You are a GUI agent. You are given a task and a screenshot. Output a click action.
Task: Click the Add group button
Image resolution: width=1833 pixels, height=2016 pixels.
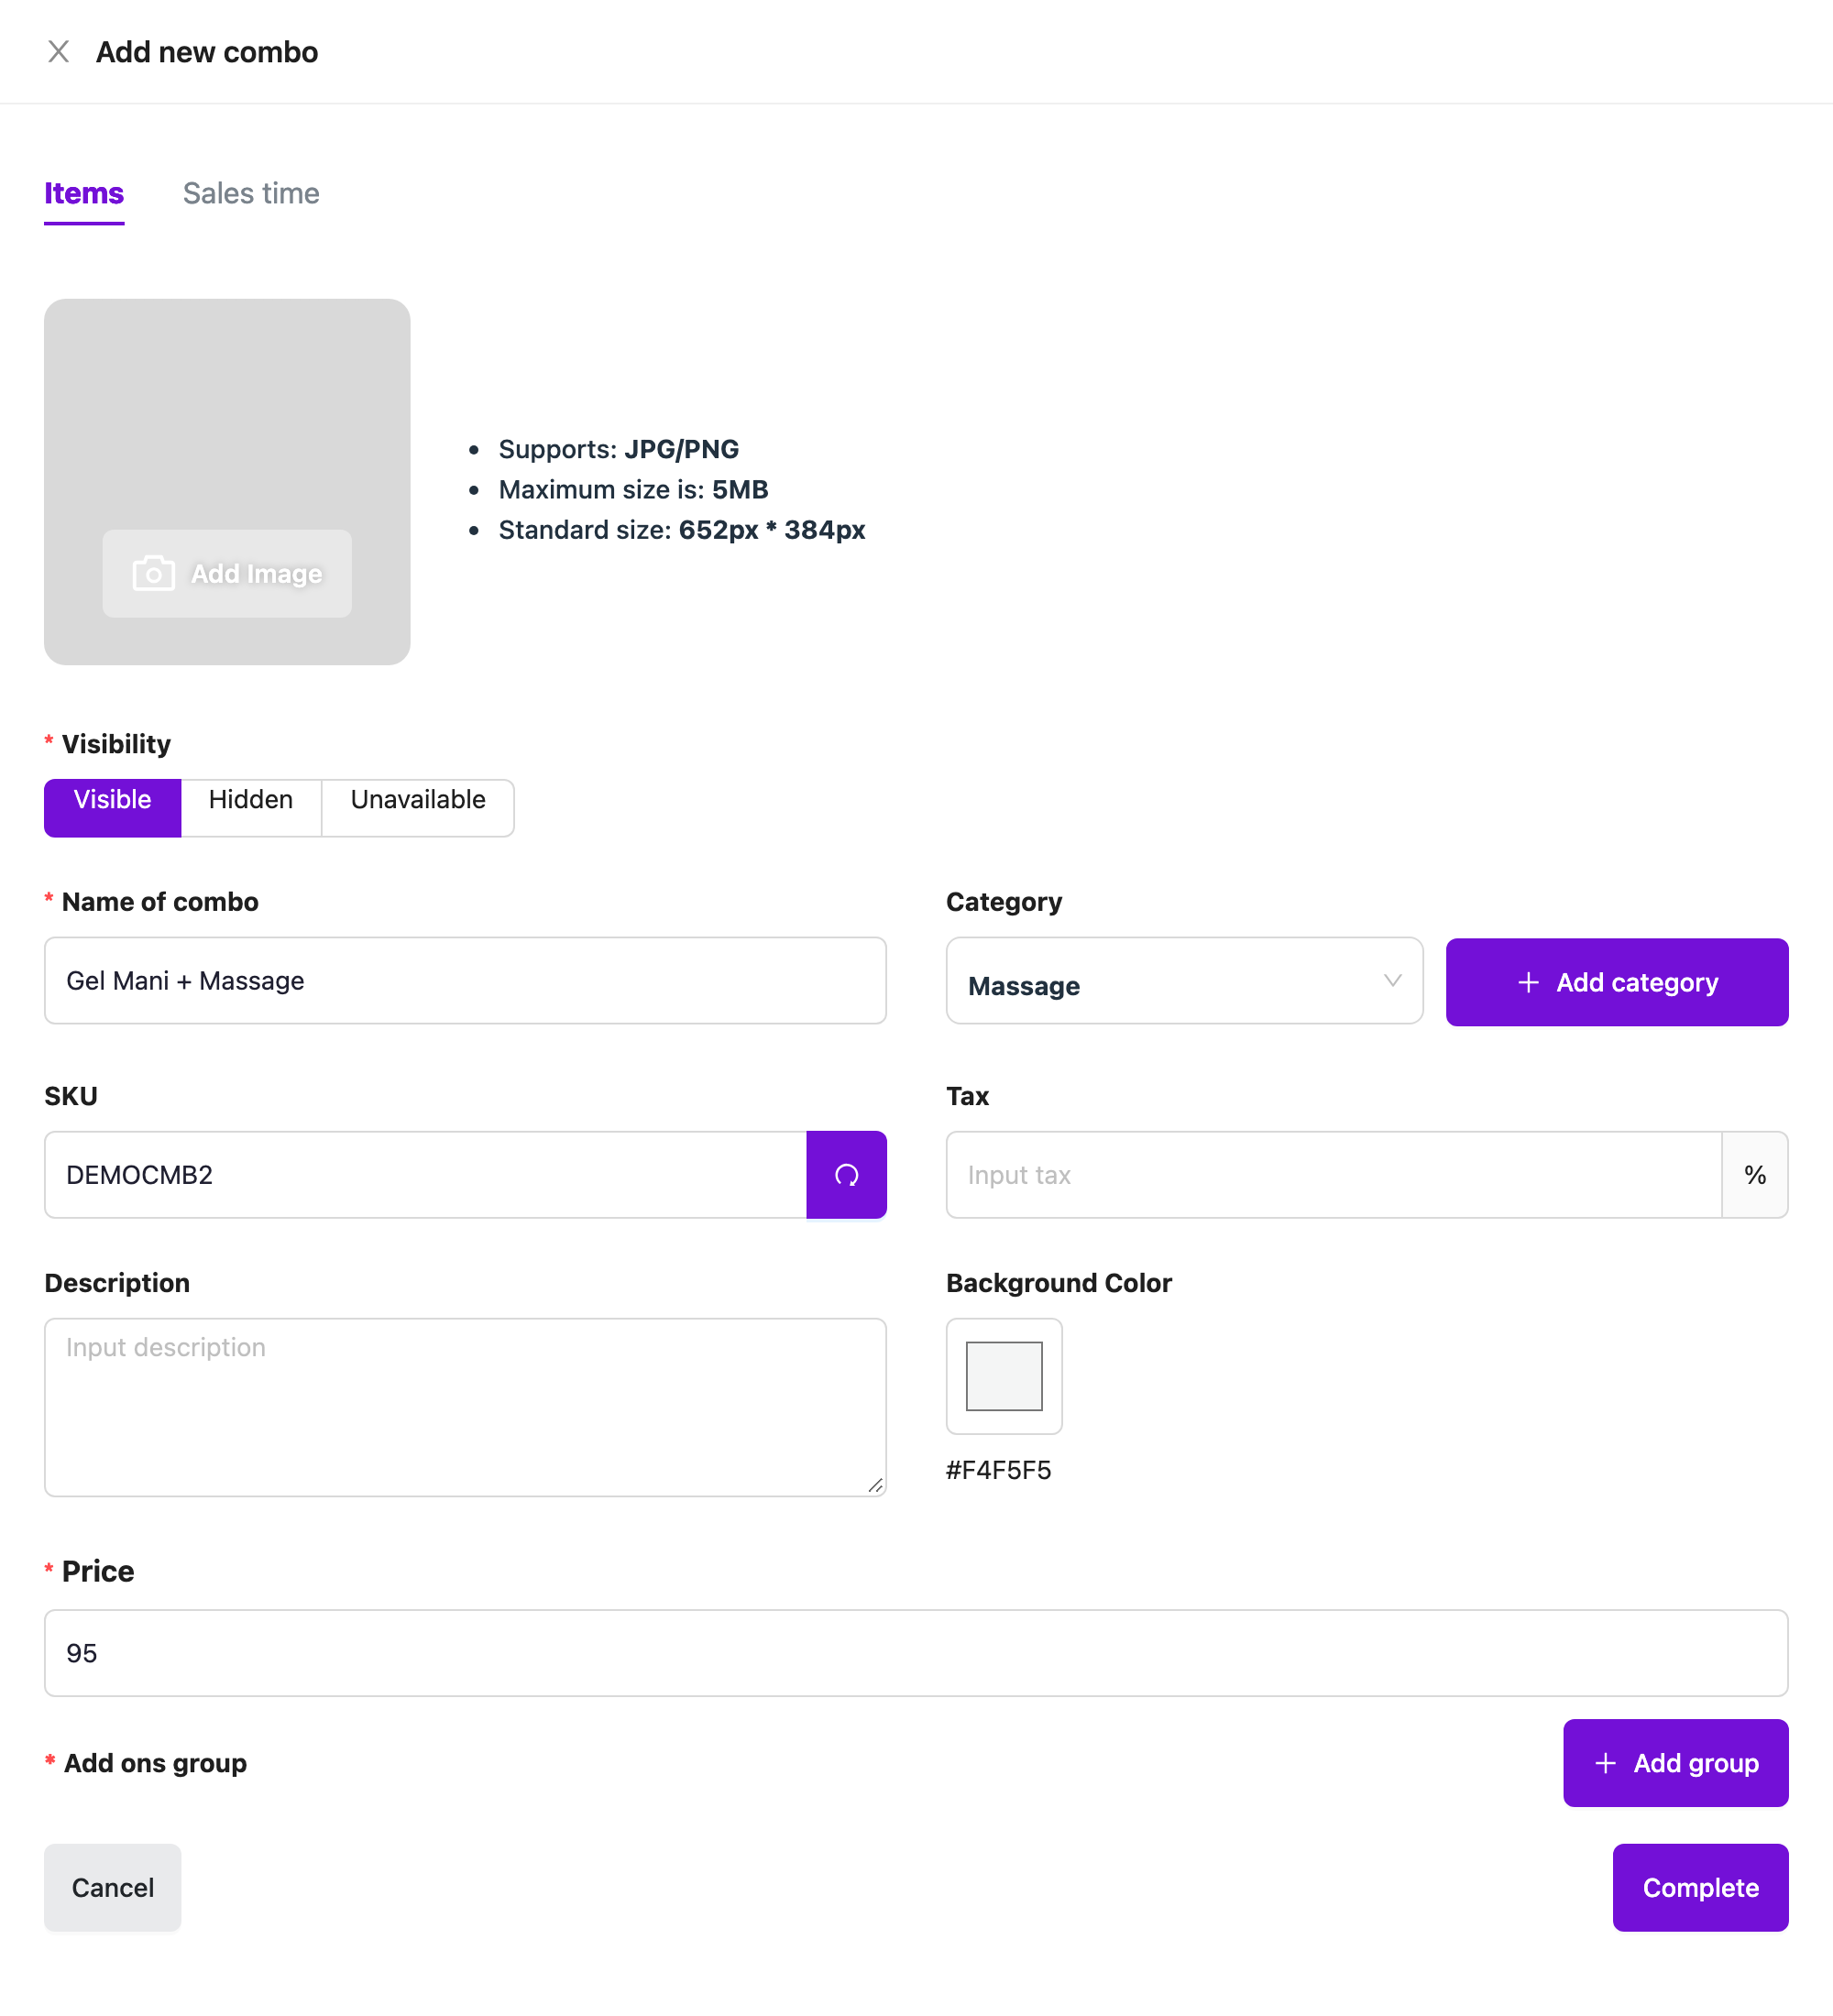coord(1675,1763)
